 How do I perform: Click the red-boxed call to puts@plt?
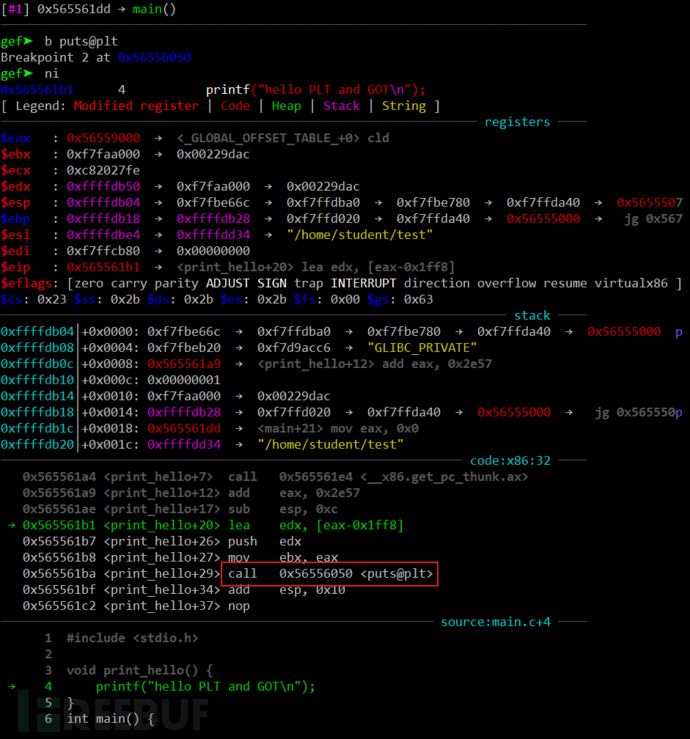pyautogui.click(x=330, y=574)
